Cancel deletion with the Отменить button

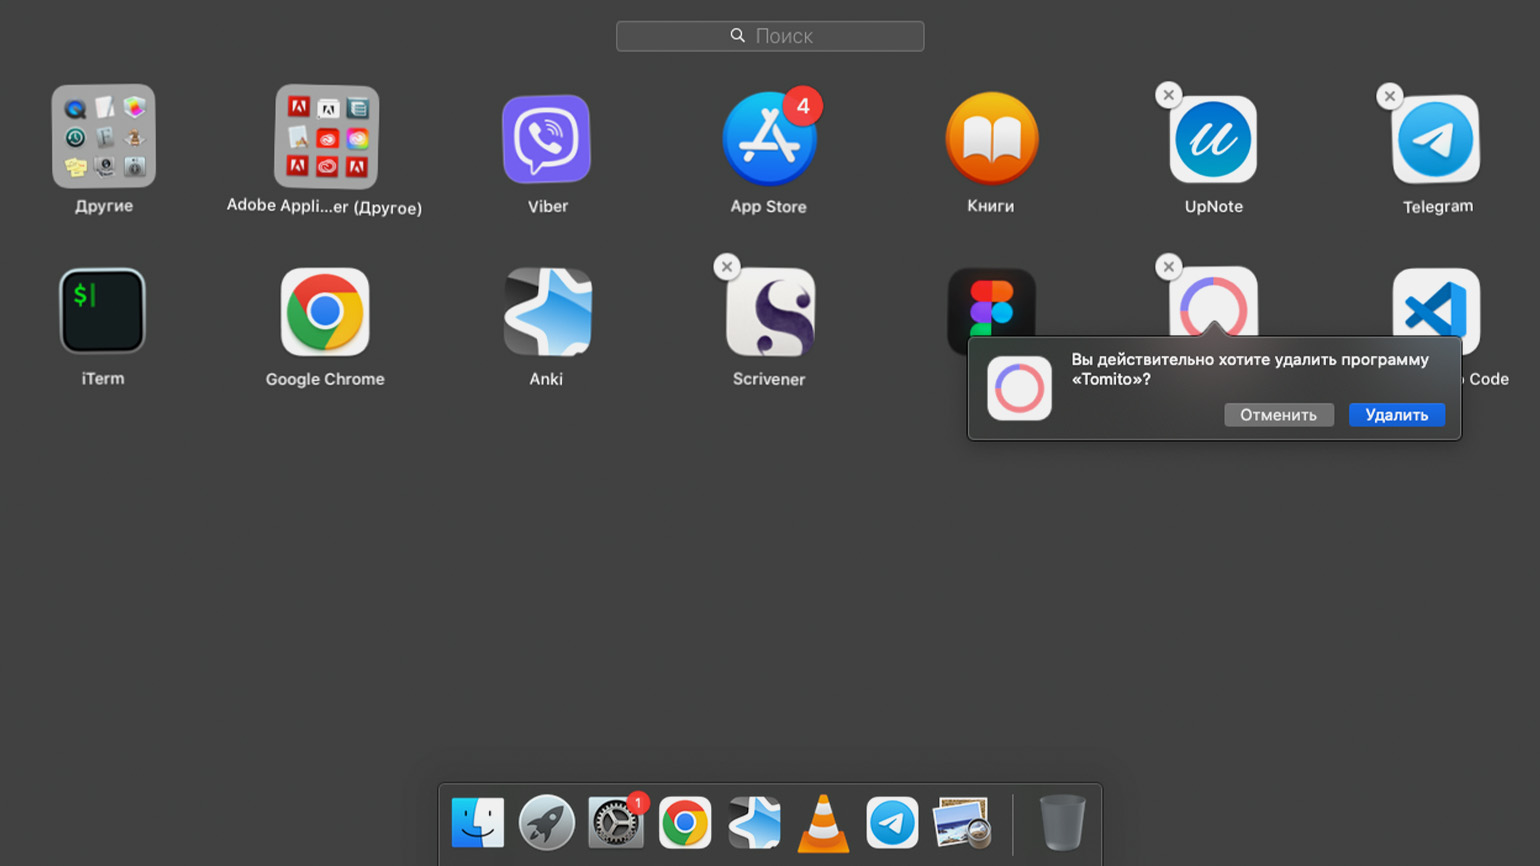click(1278, 415)
